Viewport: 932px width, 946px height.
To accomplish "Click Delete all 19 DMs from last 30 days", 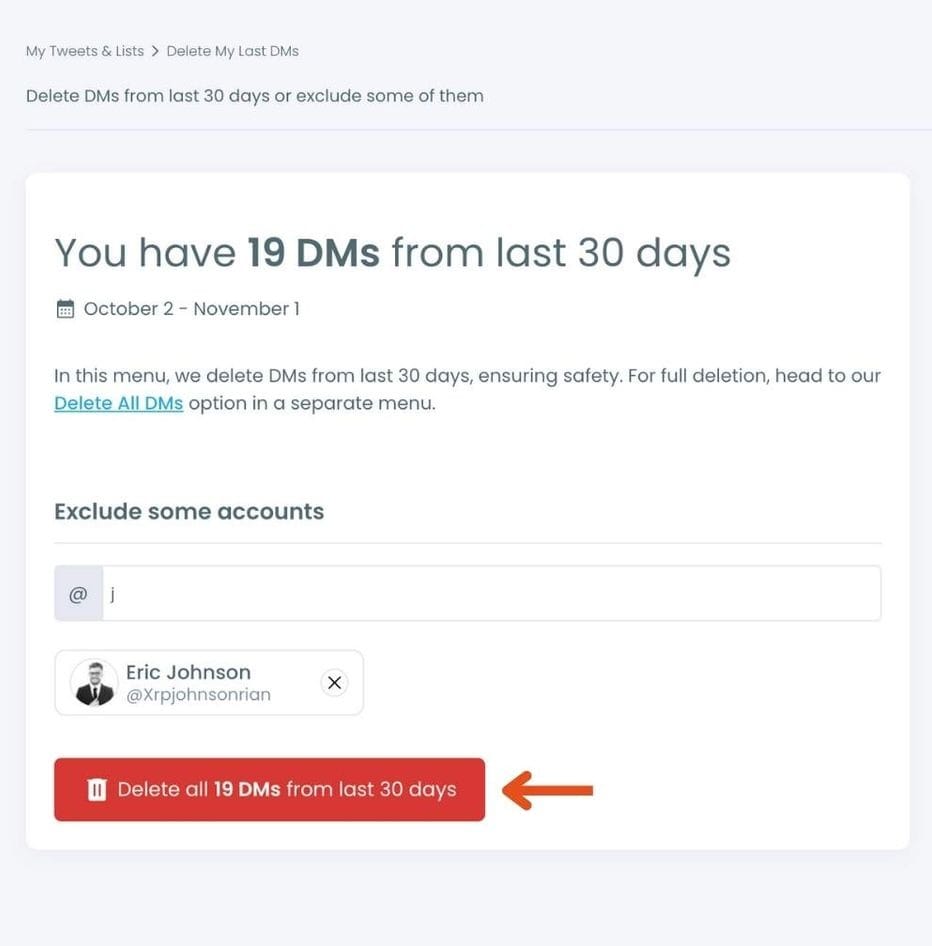I will (268, 789).
